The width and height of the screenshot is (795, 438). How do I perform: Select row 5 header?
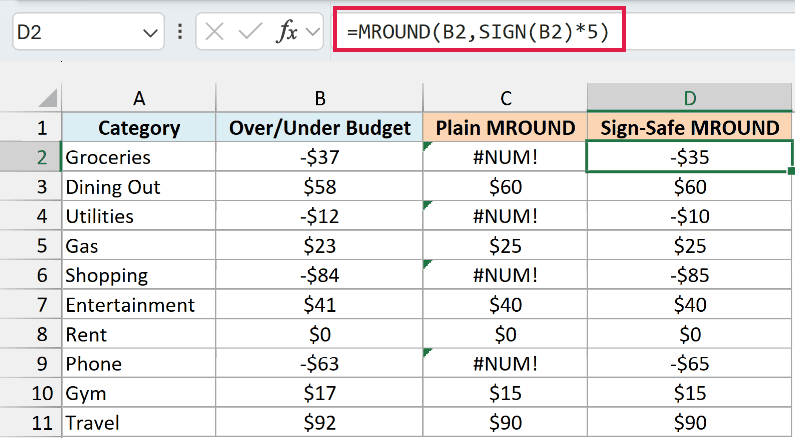30,246
